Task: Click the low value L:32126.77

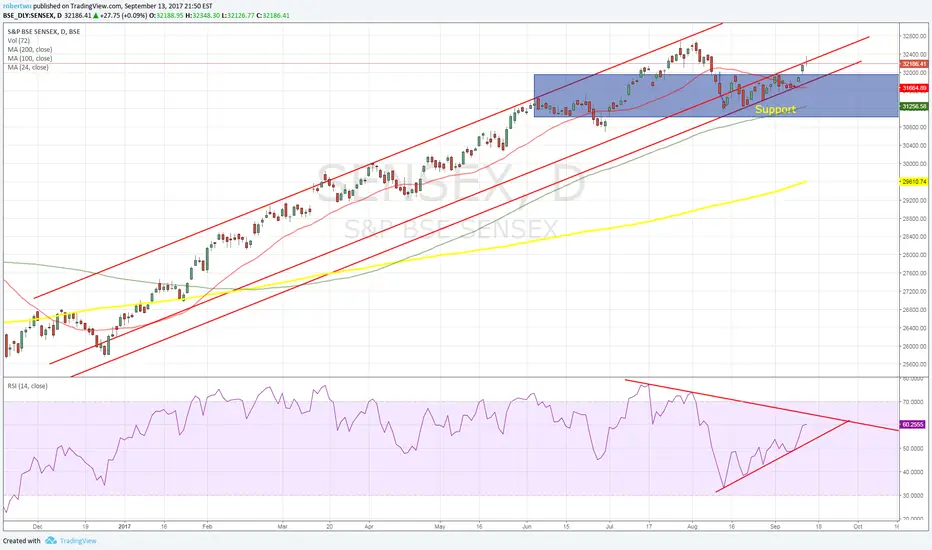Action: click(x=238, y=15)
